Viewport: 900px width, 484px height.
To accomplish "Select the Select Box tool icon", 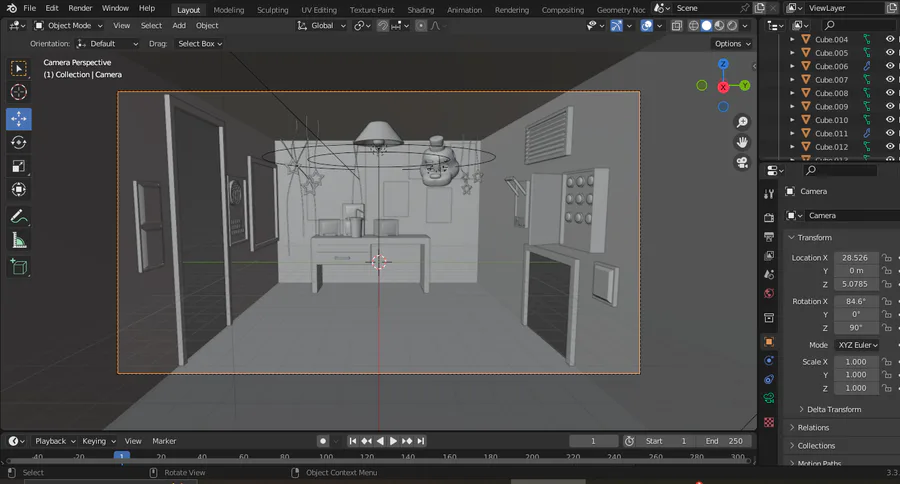I will coord(19,68).
